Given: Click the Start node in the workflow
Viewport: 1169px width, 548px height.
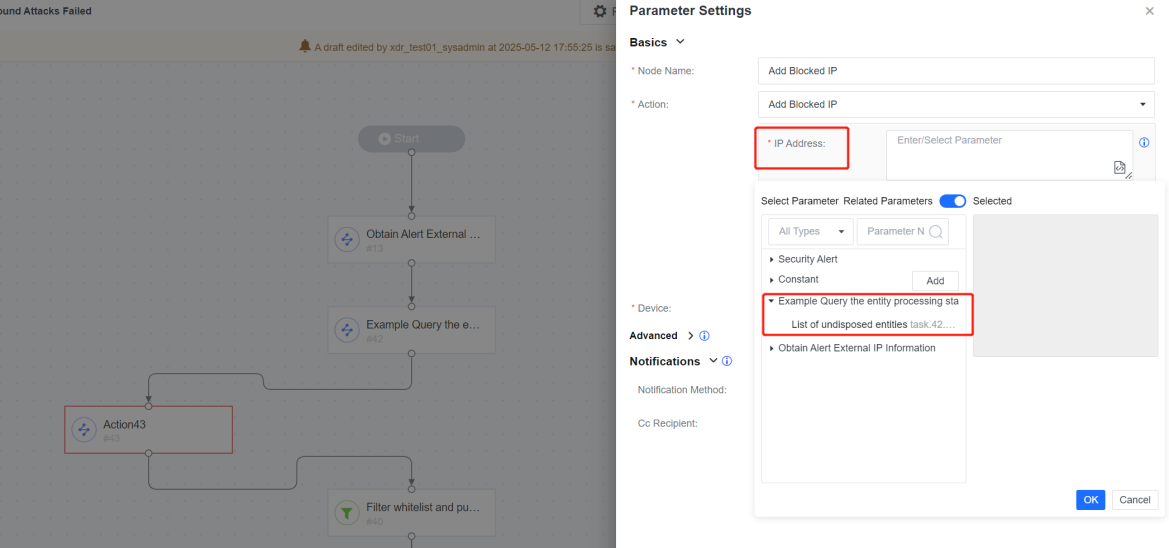Looking at the screenshot, I should point(411,139).
